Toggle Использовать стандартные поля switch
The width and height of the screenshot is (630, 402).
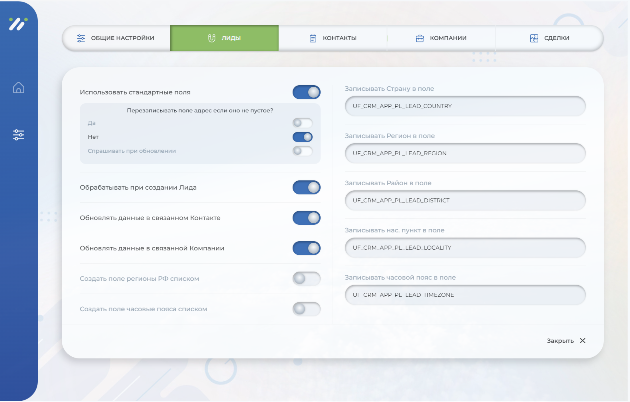coord(306,92)
